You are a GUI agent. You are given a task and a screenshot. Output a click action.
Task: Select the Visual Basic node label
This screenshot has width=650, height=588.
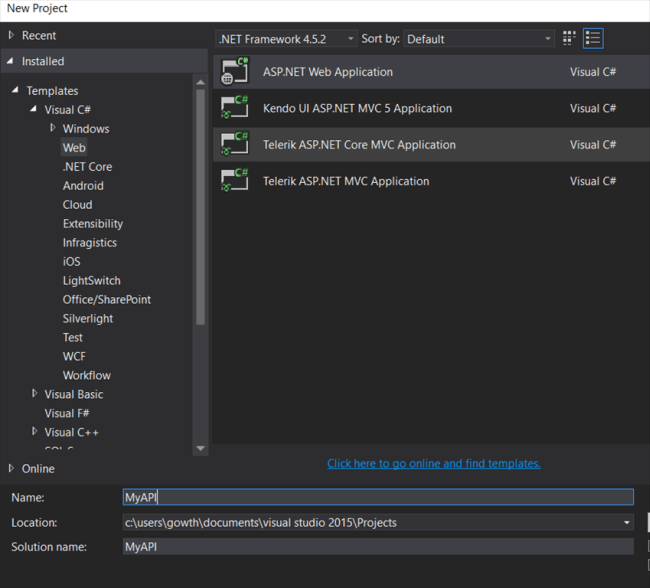click(74, 394)
